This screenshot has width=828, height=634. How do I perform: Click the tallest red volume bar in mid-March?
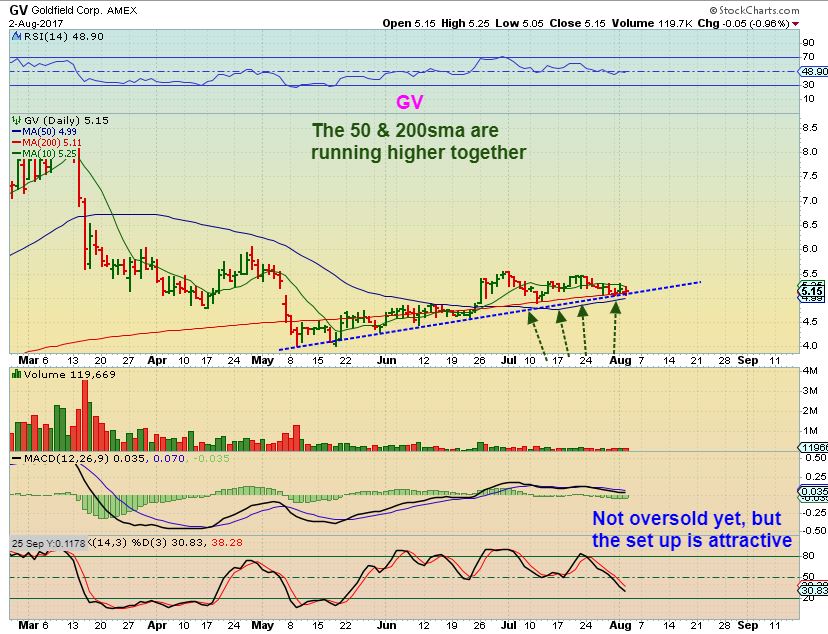pos(85,415)
